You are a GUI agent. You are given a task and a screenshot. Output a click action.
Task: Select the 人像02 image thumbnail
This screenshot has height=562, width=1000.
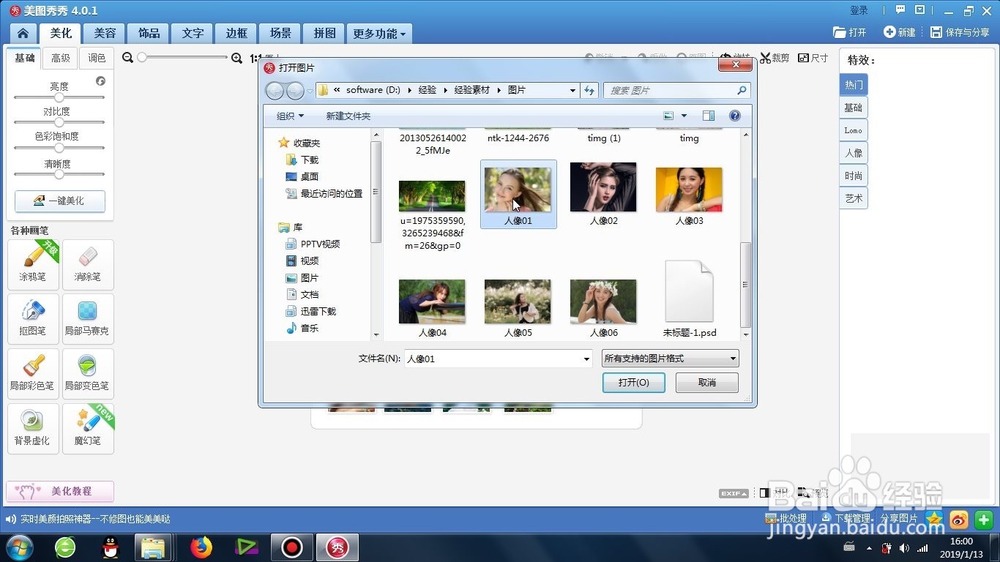click(x=603, y=194)
